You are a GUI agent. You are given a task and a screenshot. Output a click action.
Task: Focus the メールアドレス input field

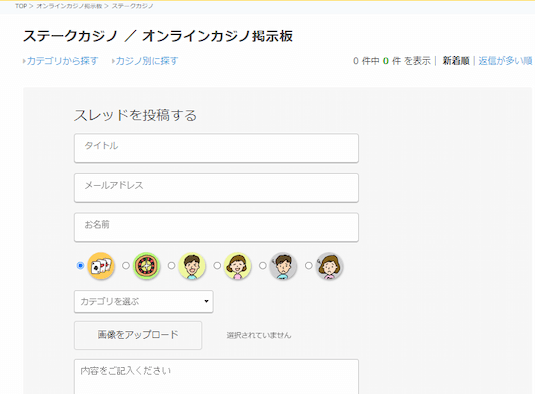[x=216, y=188]
